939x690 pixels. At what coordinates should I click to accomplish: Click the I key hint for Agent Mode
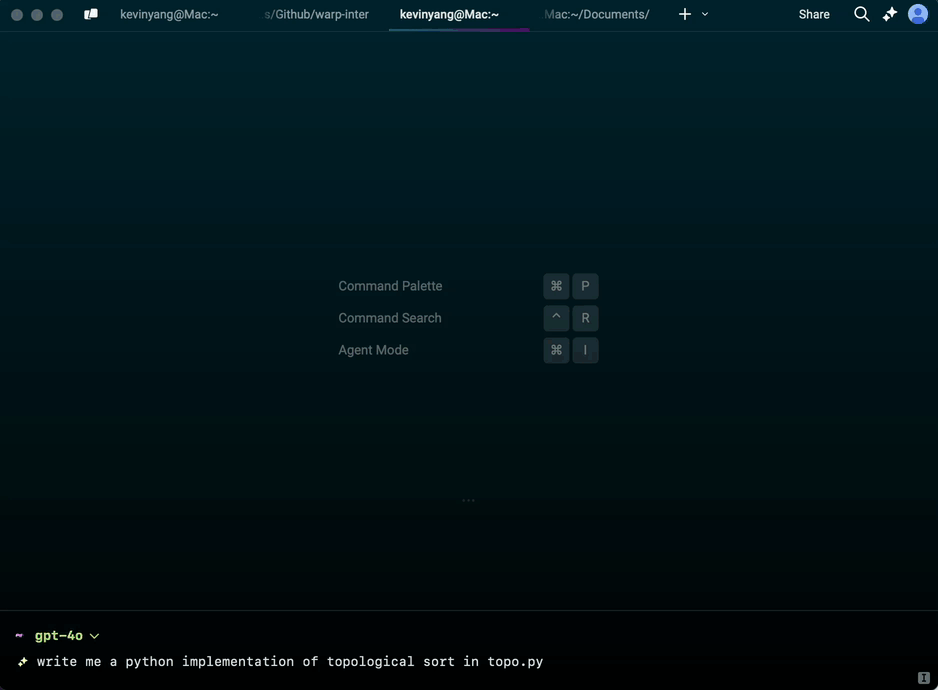pos(585,350)
